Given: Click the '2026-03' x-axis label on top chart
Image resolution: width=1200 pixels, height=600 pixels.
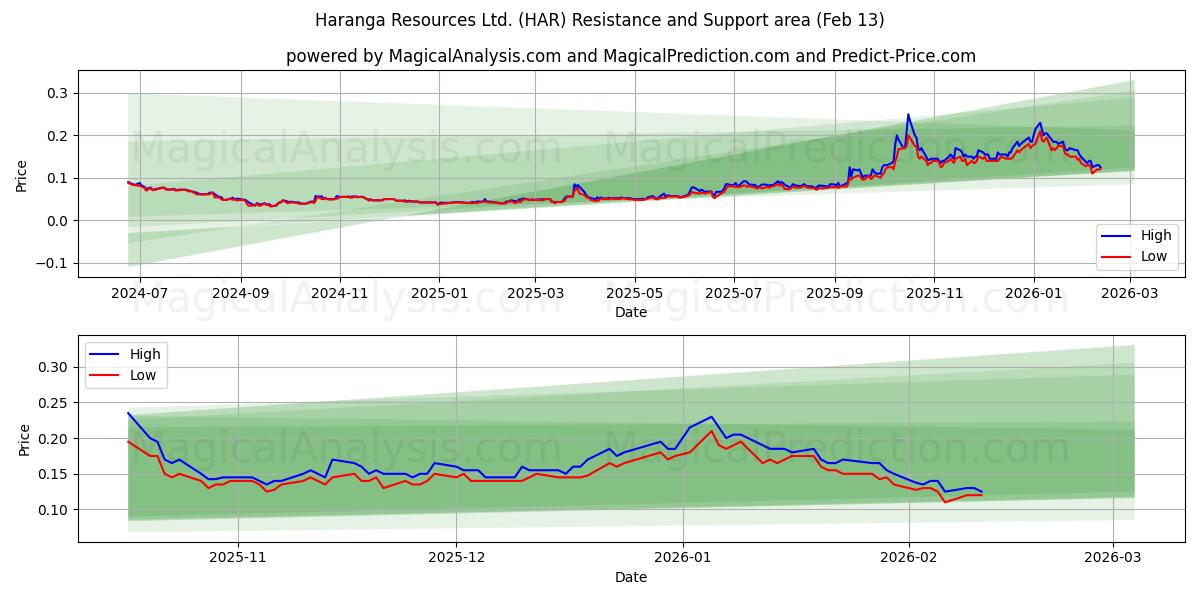Looking at the screenshot, I should point(1130,293).
